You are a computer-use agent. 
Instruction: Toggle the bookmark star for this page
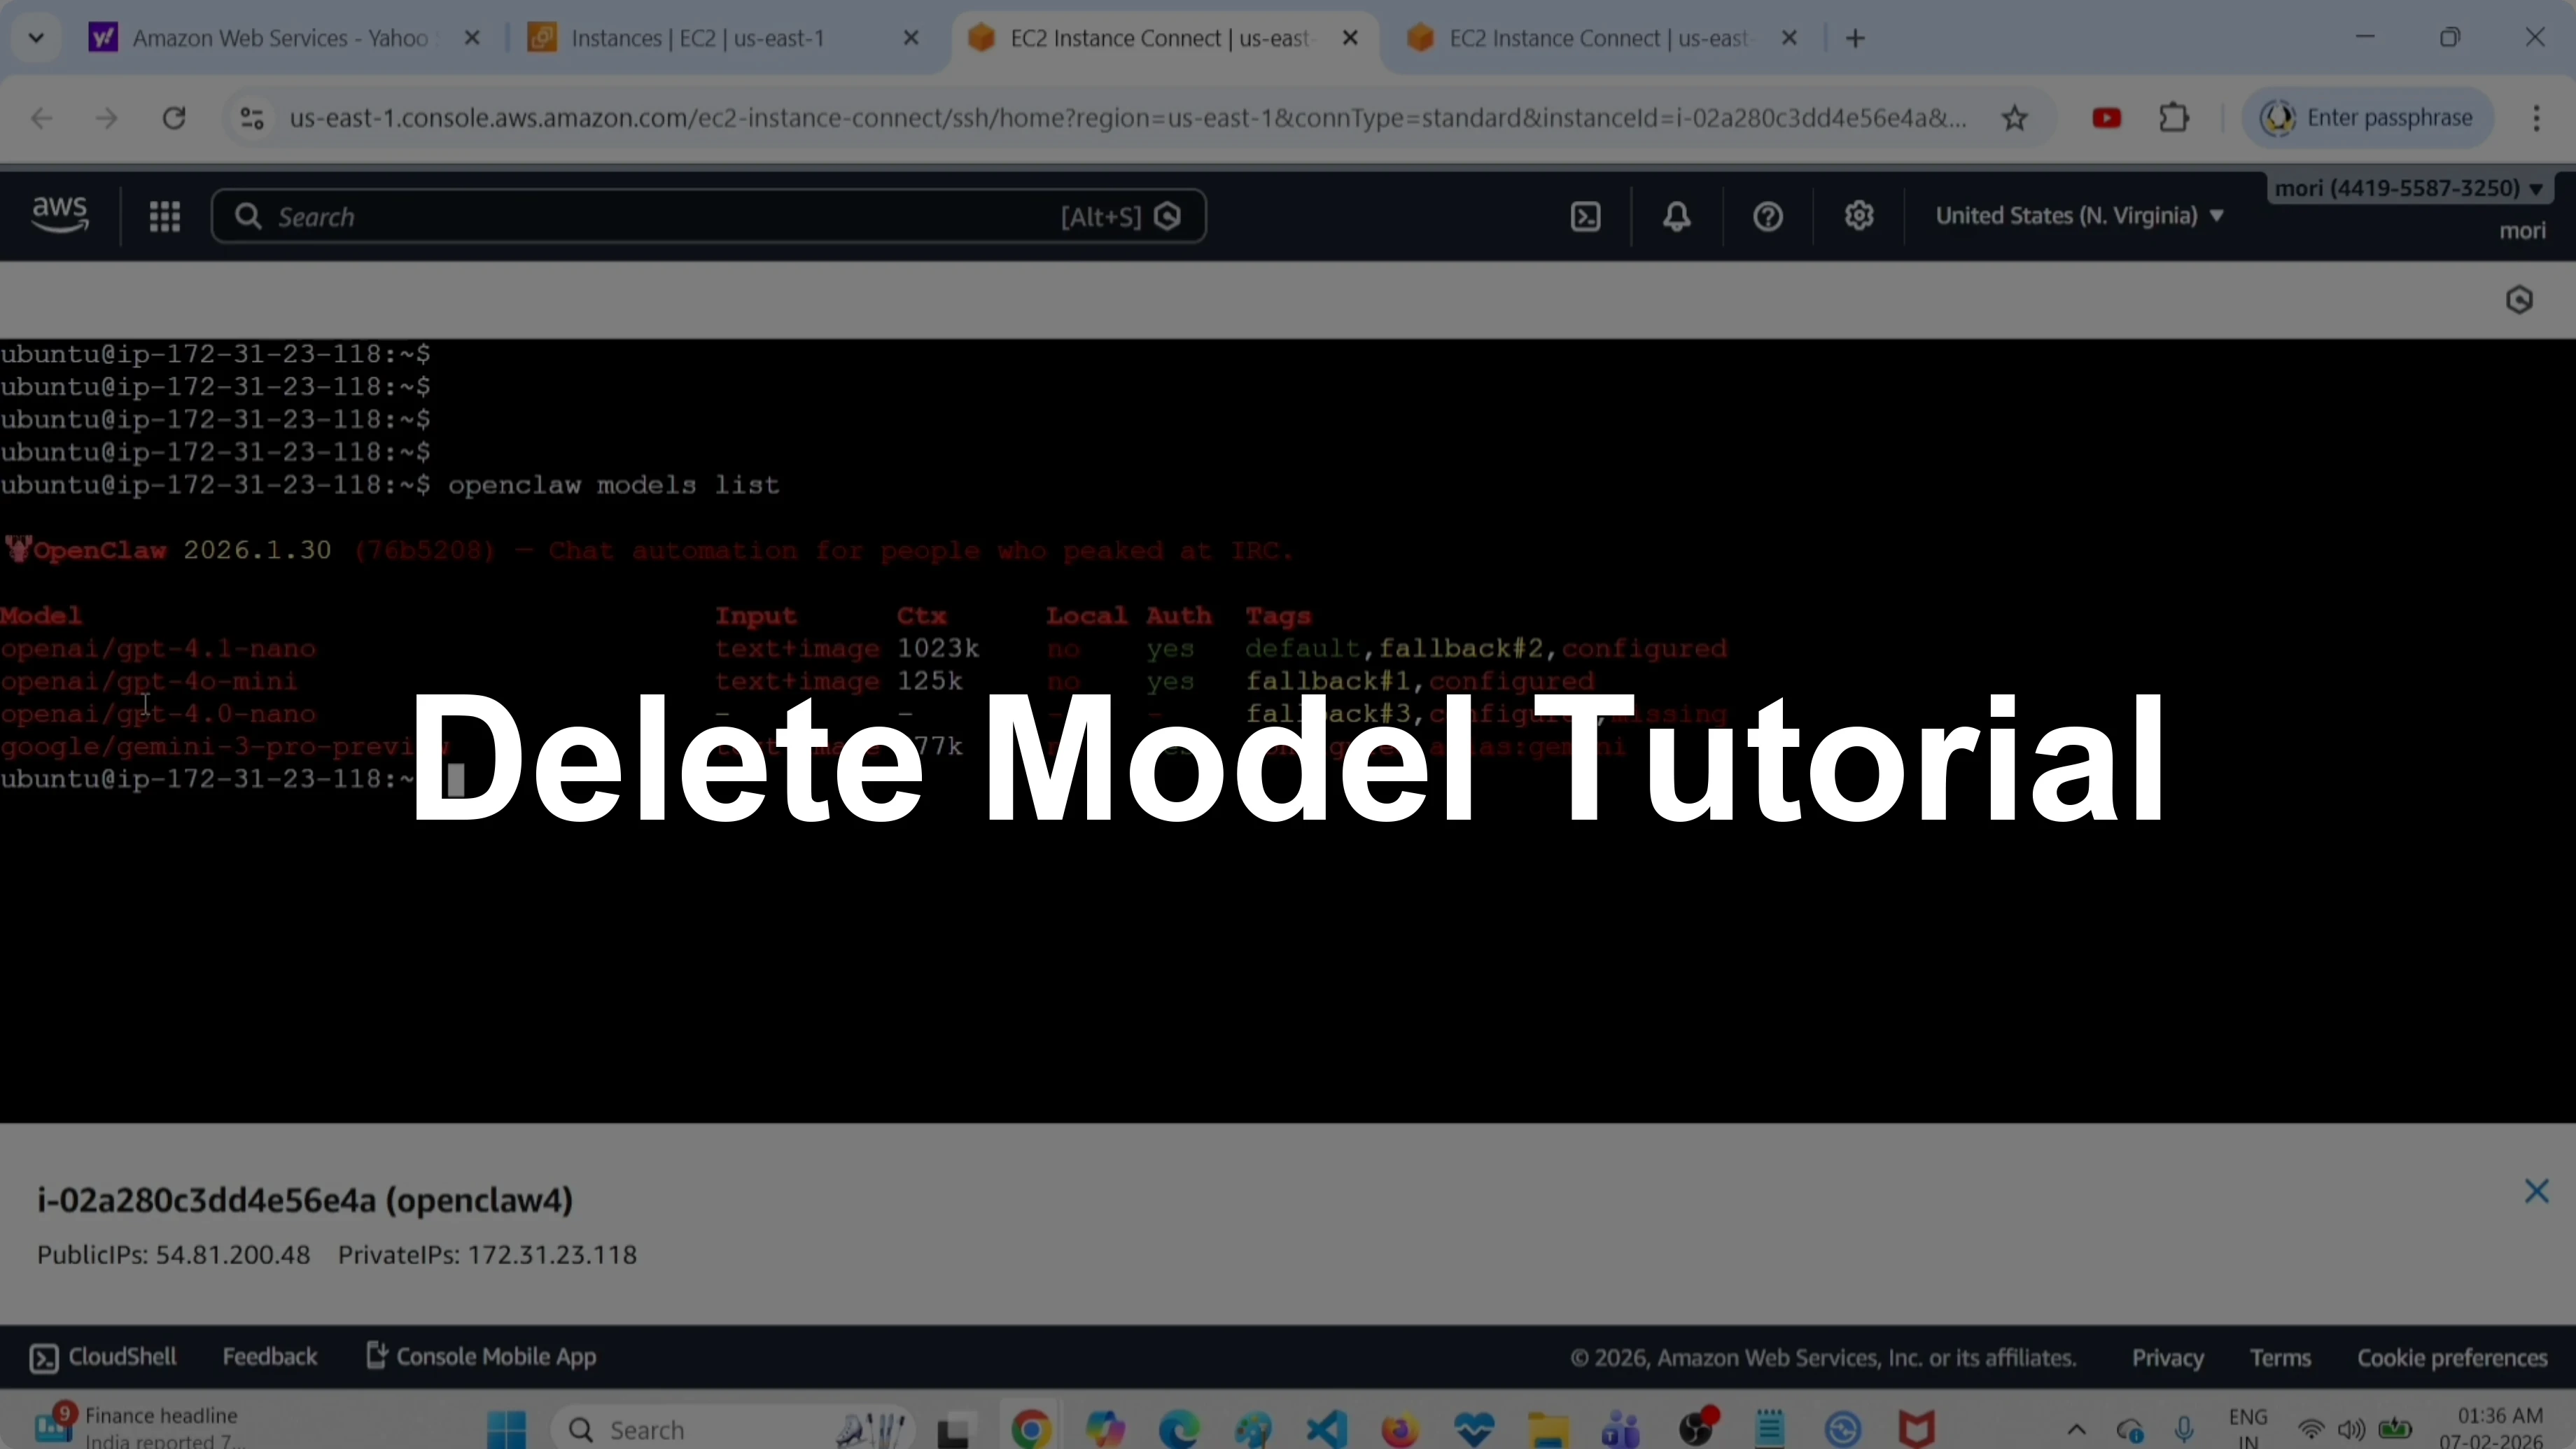point(2015,117)
